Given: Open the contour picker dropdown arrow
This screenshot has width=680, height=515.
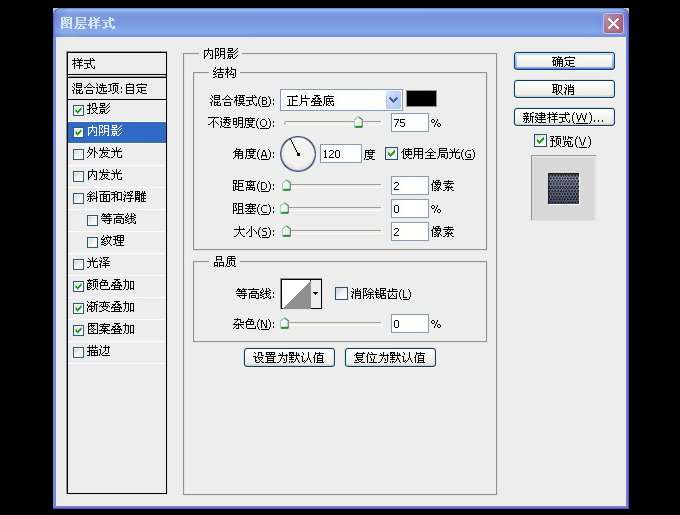Looking at the screenshot, I should pyautogui.click(x=317, y=293).
